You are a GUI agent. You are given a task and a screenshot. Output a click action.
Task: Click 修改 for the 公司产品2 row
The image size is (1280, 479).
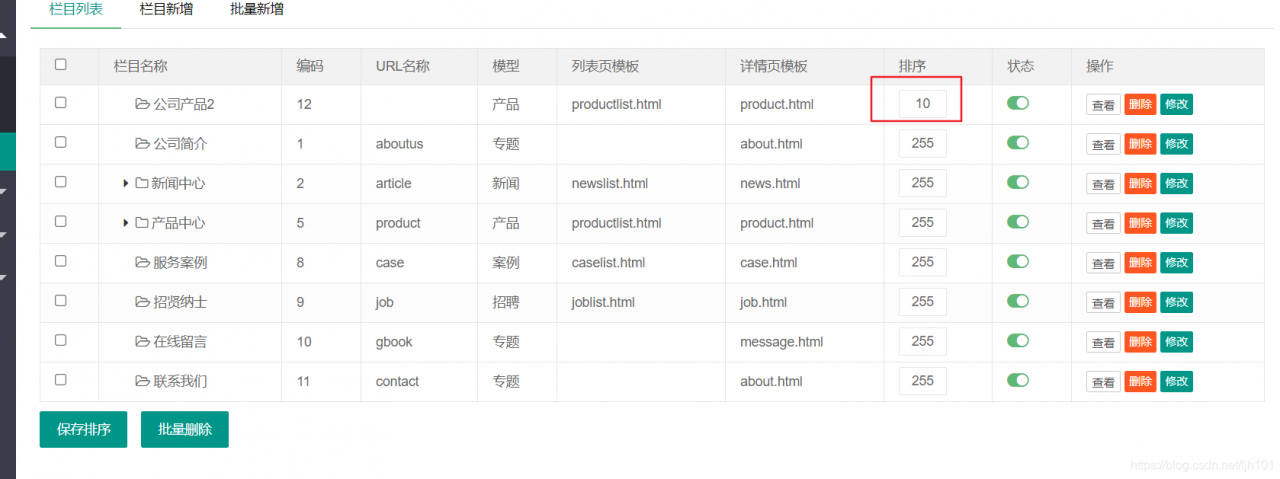1176,104
